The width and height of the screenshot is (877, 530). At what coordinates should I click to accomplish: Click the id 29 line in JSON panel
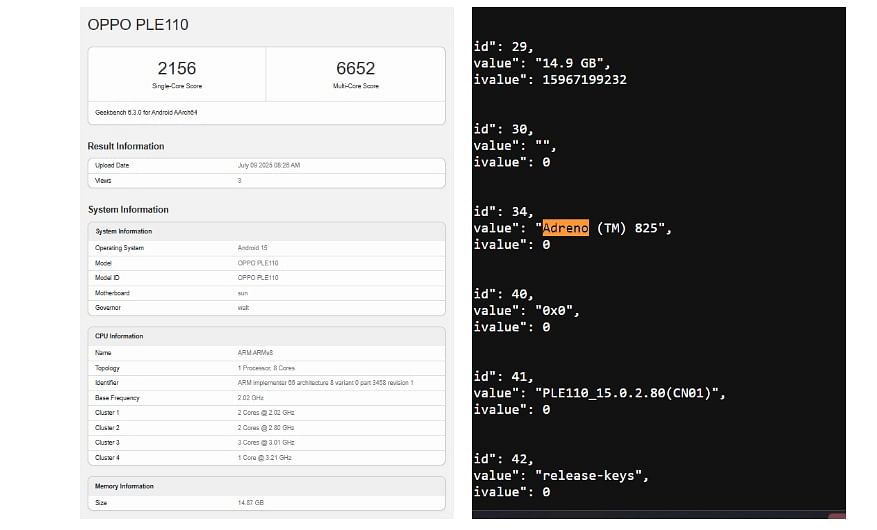point(503,47)
